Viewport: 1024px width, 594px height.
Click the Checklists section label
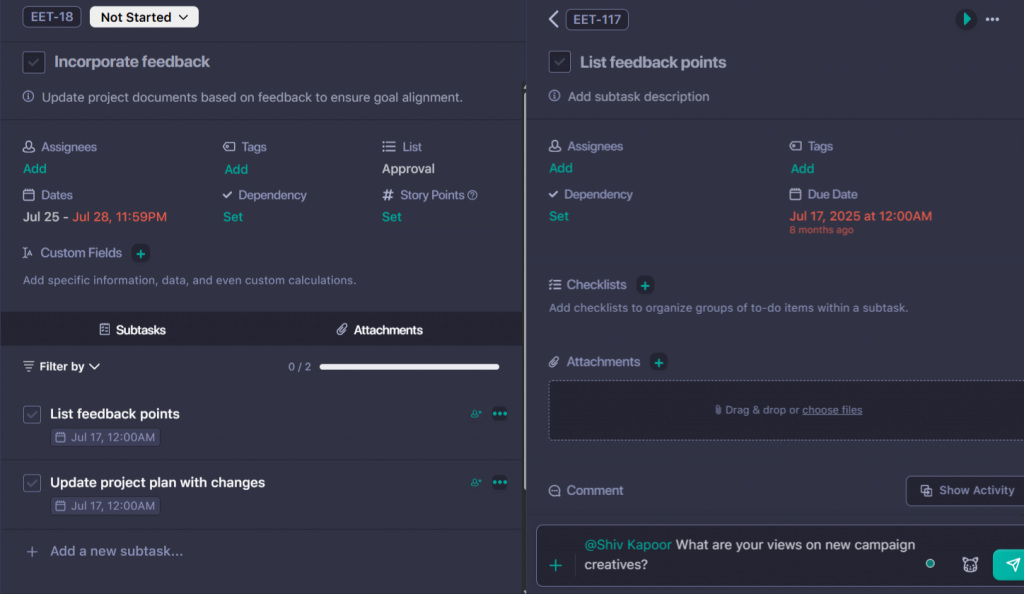[x=596, y=285]
